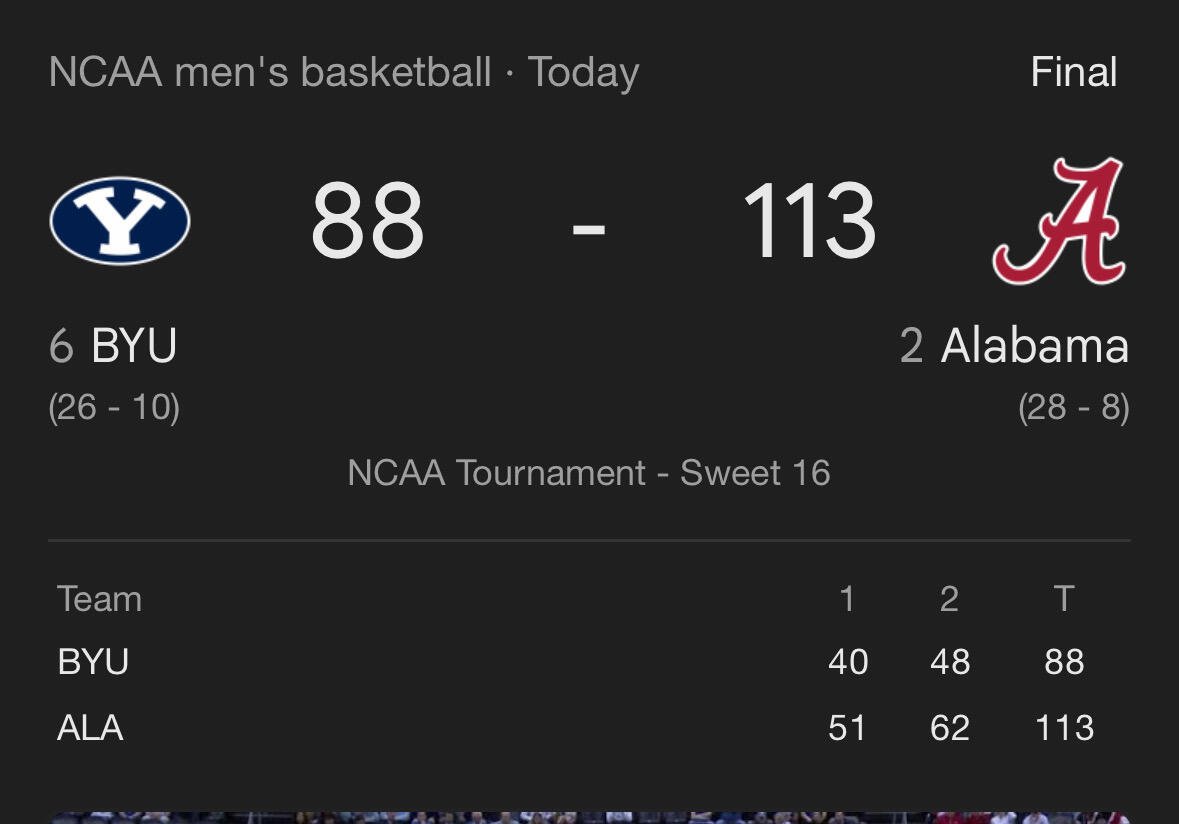Screen dimensions: 1179x824
Task: Click BYU's record (26 - 10)
Action: point(114,407)
